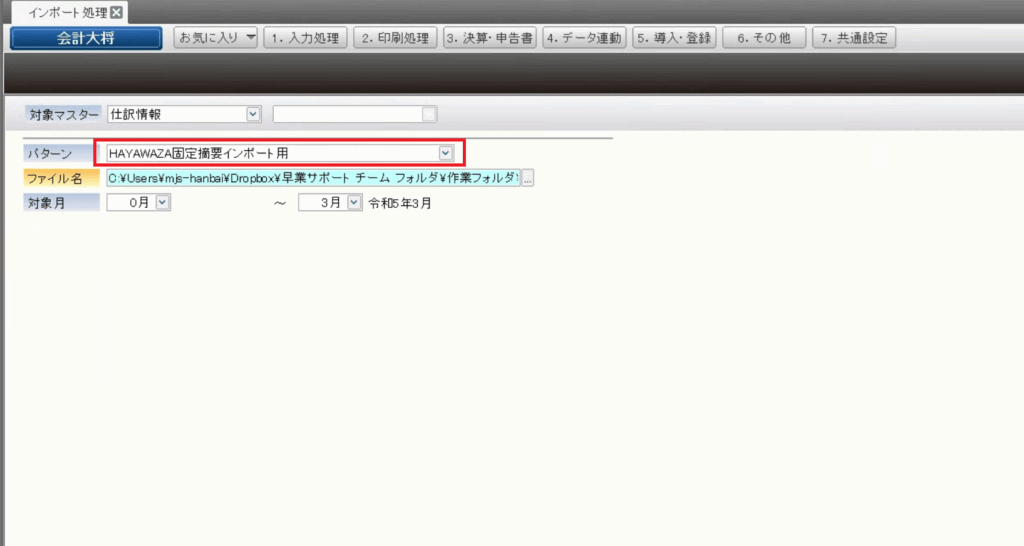
Task: Click the disabled dropdown arrow beside empty field
Action: [429, 114]
